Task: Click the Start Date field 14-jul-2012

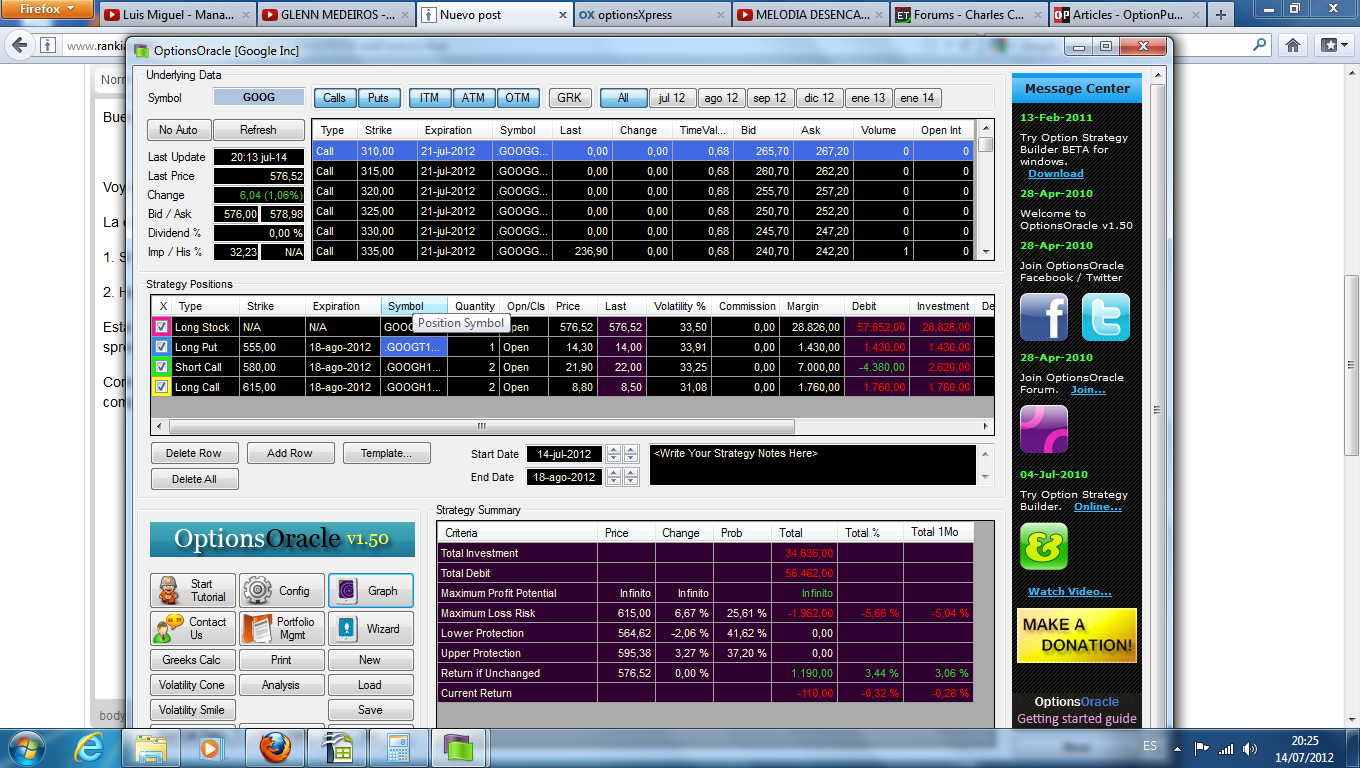Action: tap(565, 454)
